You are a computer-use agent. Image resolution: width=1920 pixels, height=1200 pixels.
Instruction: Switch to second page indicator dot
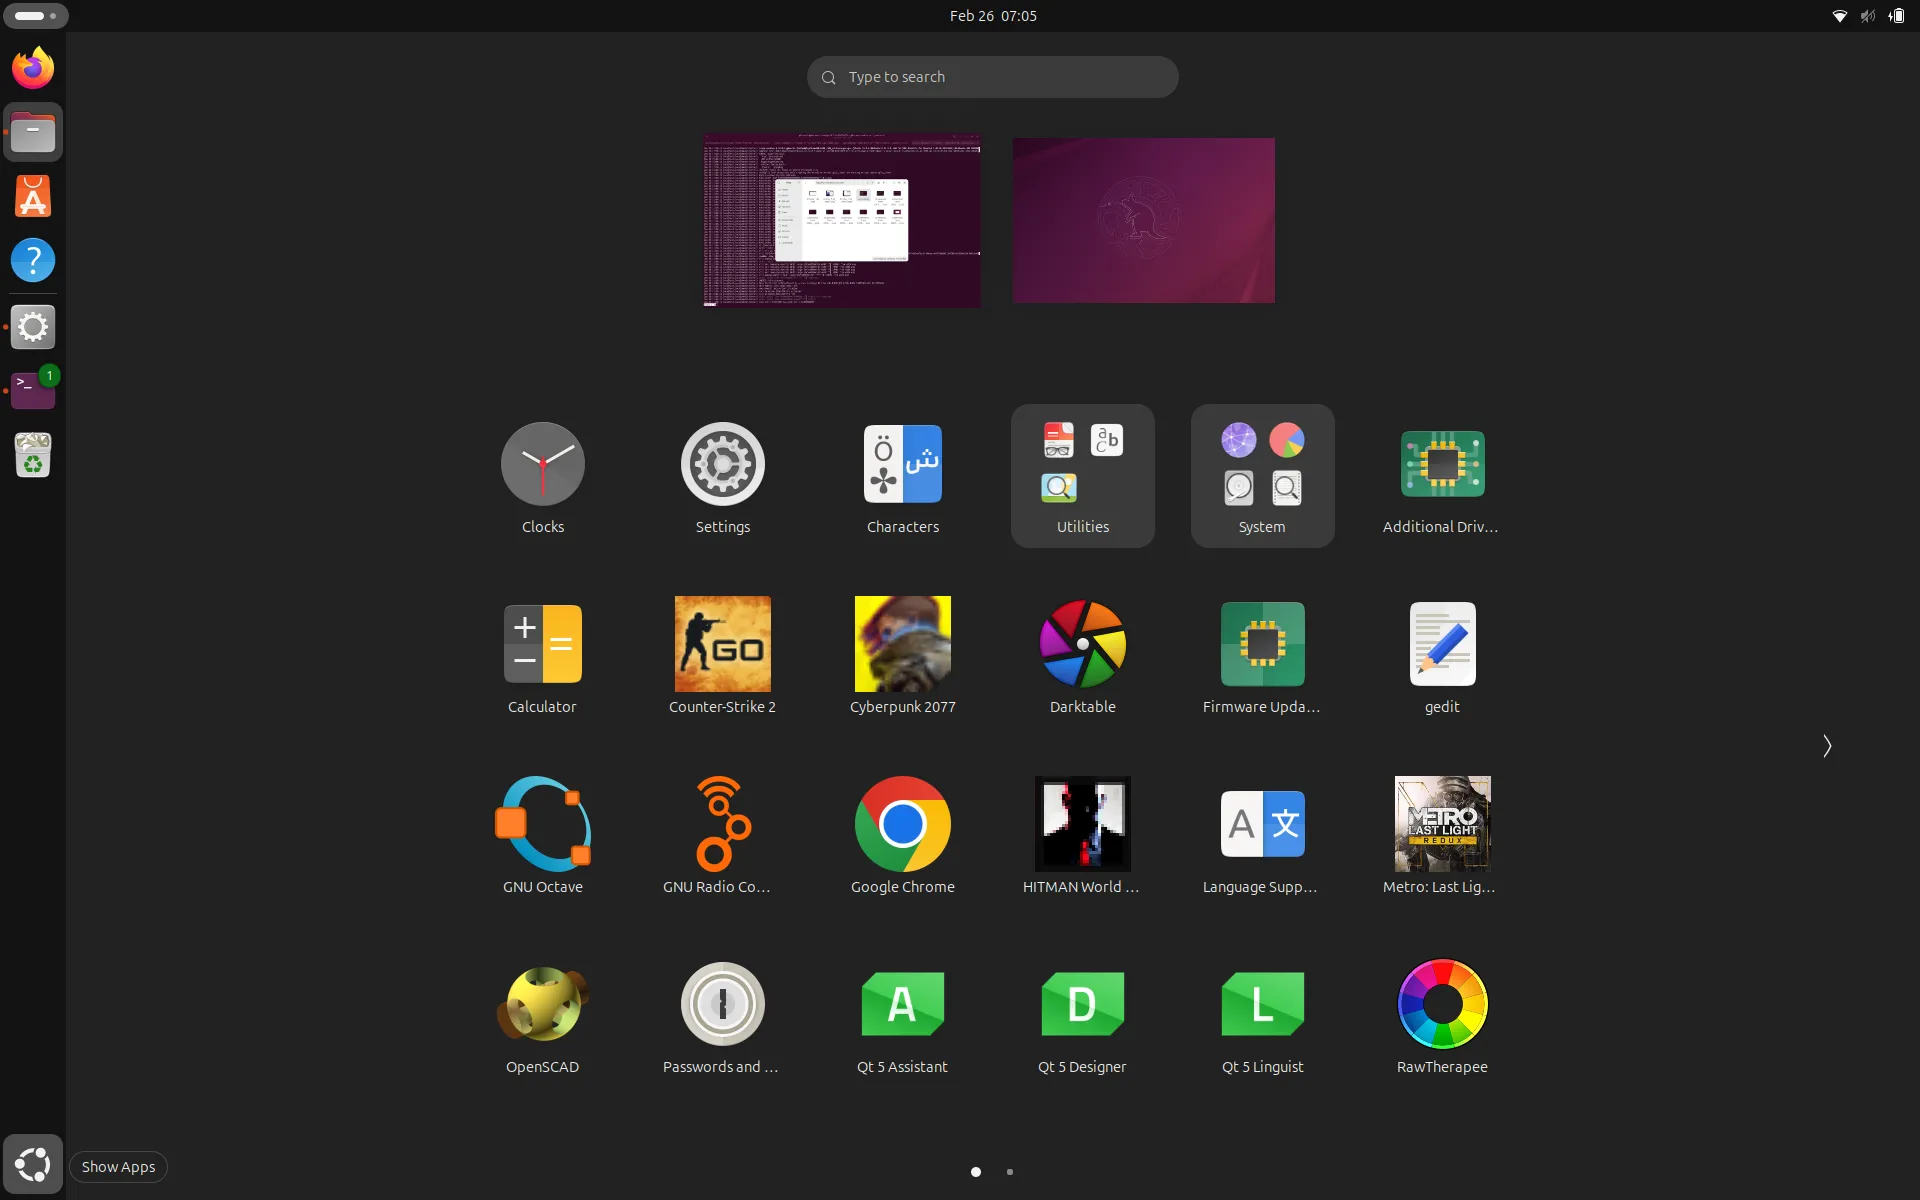pos(1010,1172)
